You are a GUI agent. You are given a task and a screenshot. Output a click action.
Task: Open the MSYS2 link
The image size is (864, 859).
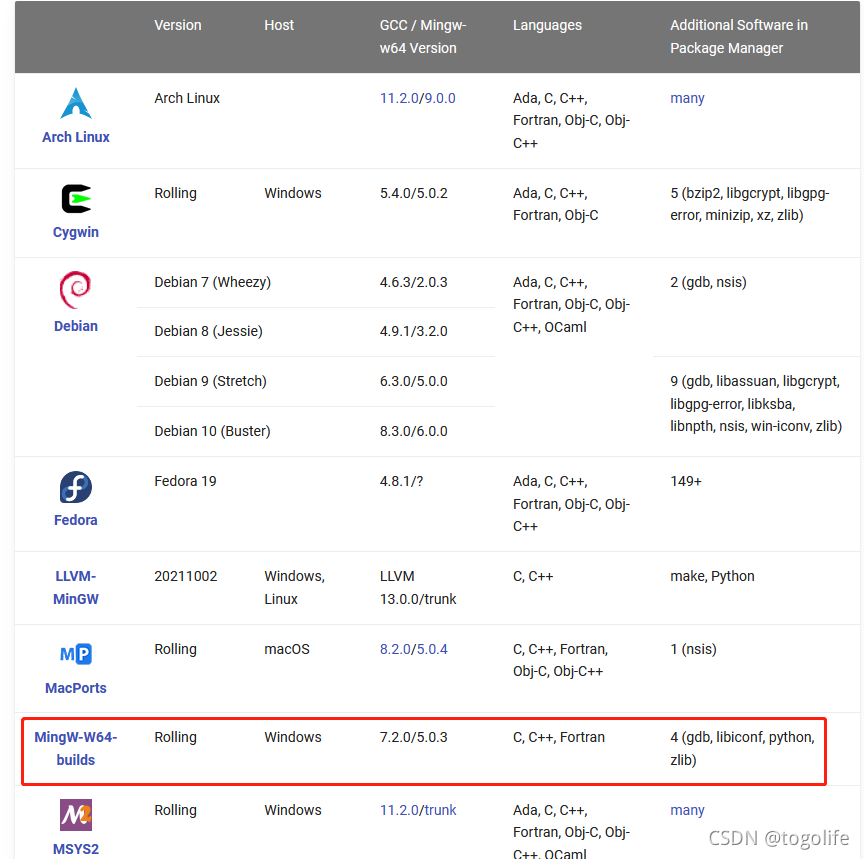(x=75, y=849)
